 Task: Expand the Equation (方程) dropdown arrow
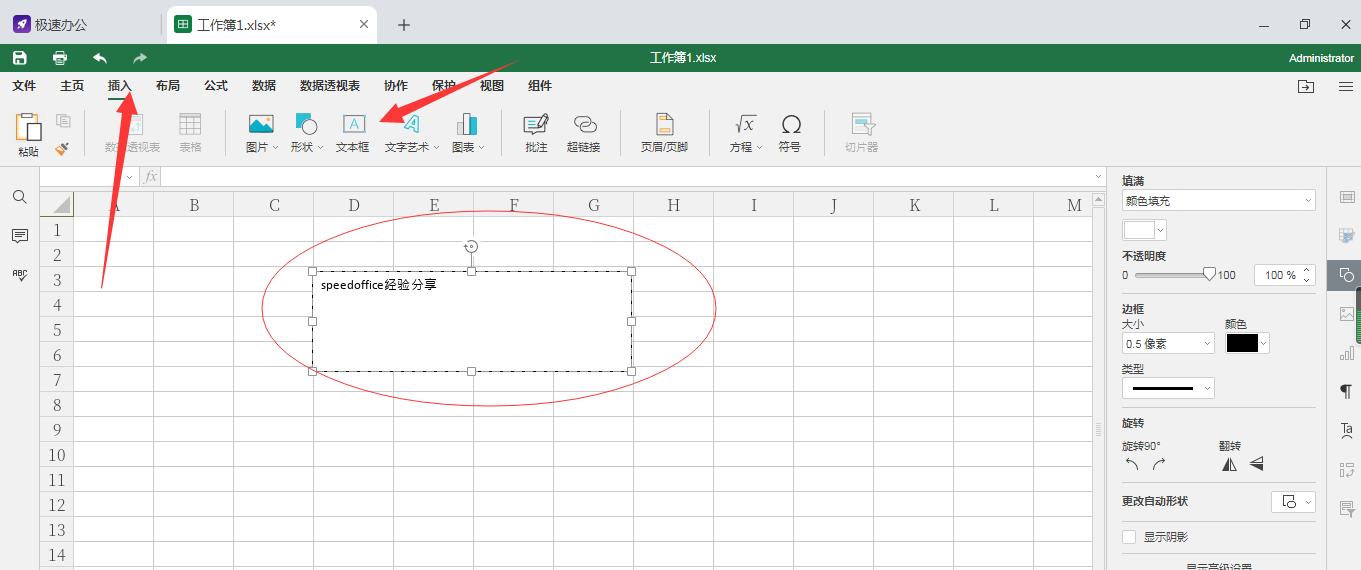click(759, 148)
